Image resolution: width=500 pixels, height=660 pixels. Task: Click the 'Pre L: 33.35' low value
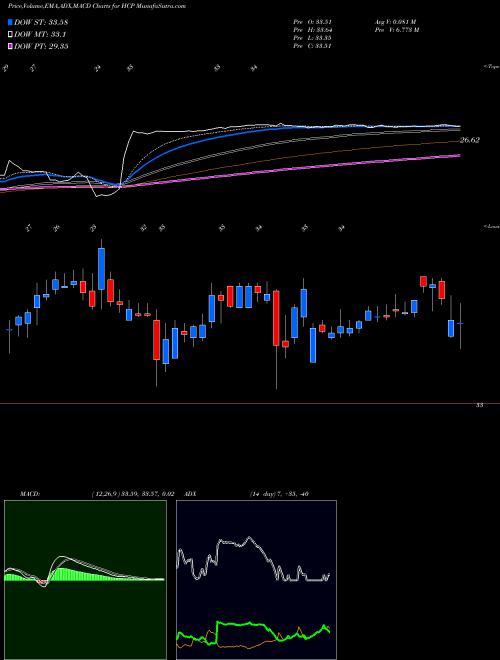click(313, 37)
